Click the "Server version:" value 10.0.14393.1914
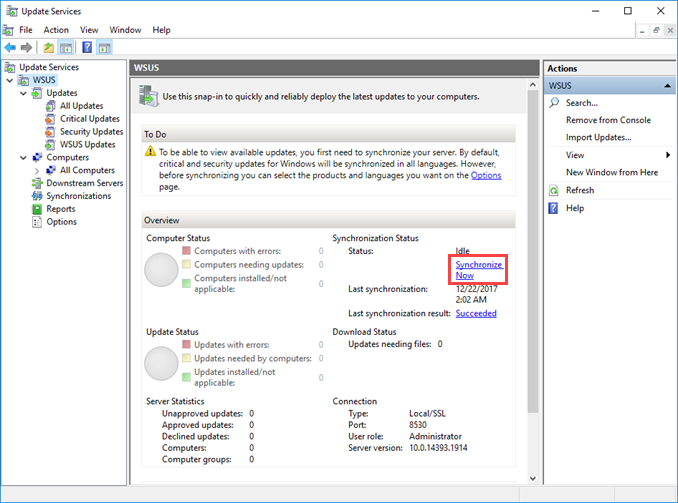The height and width of the screenshot is (503, 678). (x=438, y=448)
